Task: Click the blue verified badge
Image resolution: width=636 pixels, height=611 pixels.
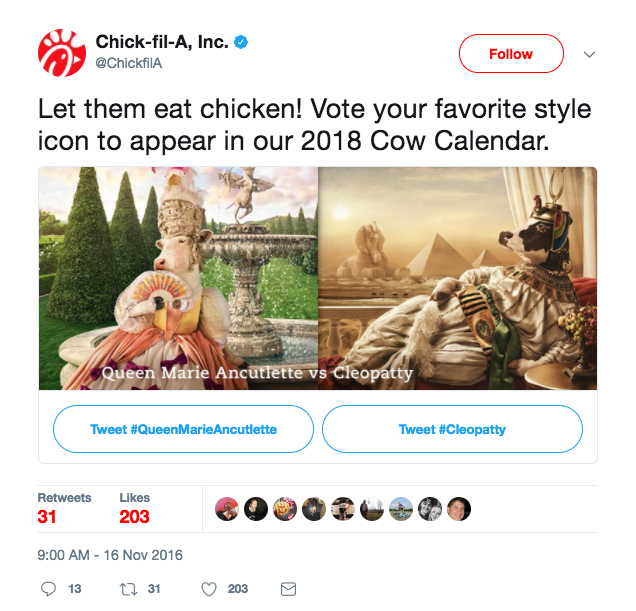Action: click(241, 42)
